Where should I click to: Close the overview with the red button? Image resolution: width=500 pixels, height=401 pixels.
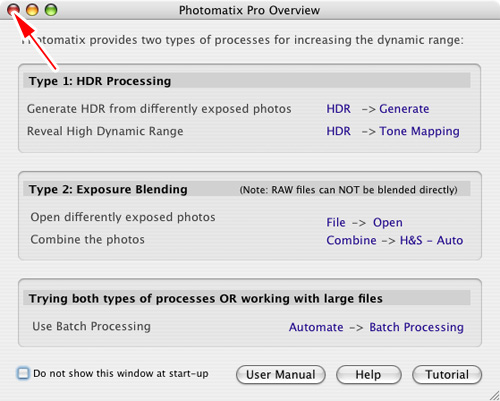13,10
